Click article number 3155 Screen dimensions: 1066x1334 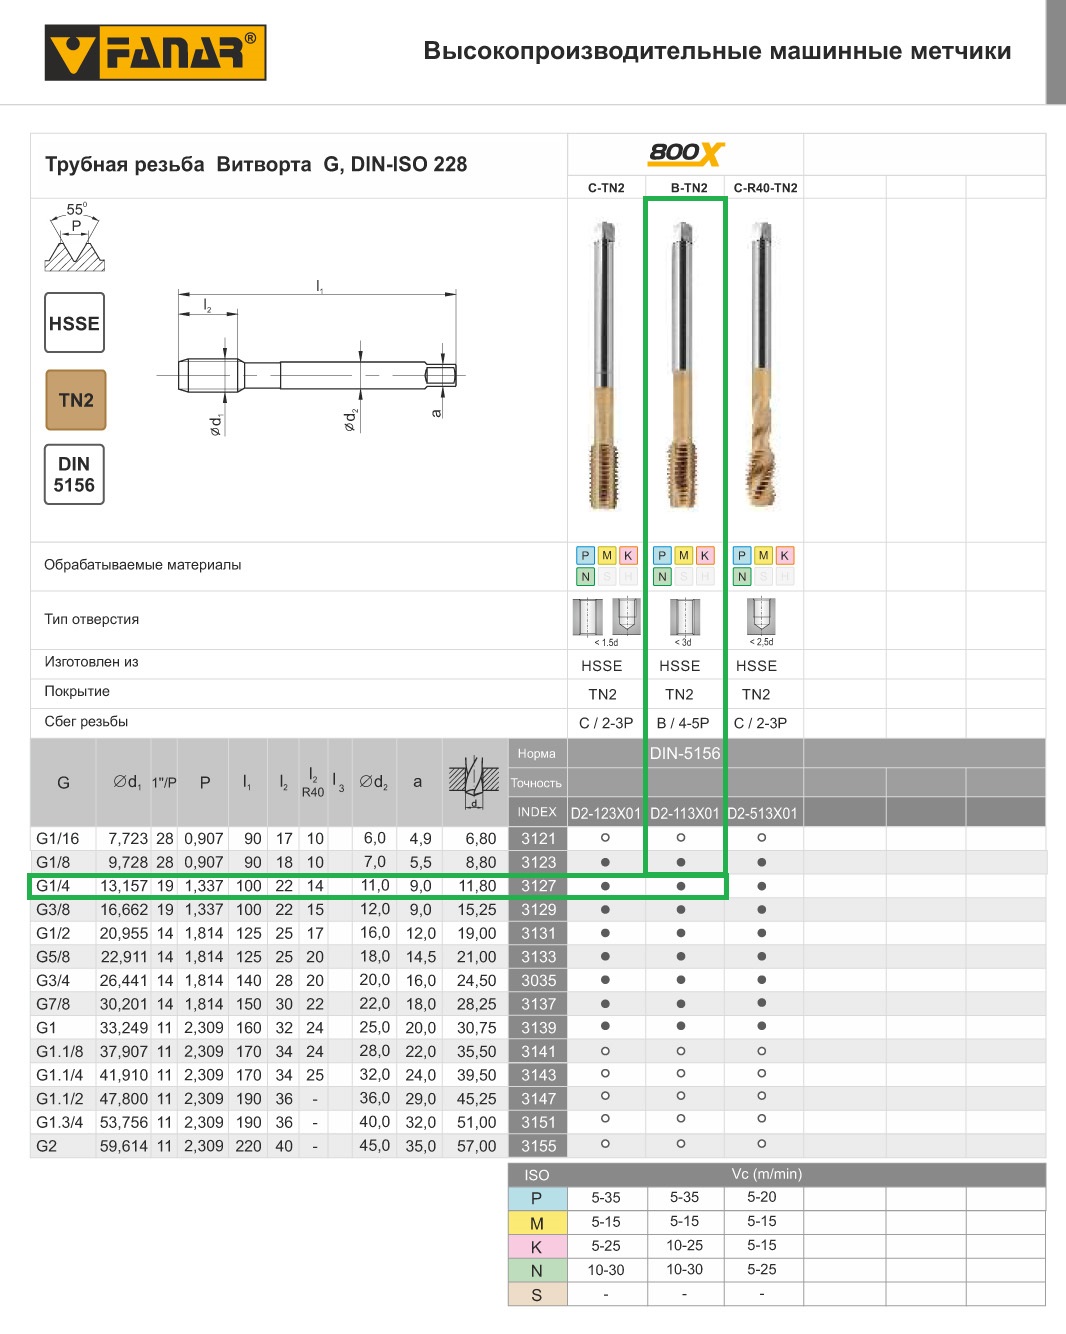click(538, 1146)
